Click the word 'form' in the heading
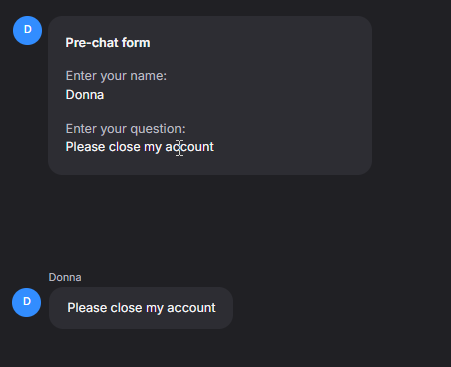The image size is (451, 367). coord(136,43)
